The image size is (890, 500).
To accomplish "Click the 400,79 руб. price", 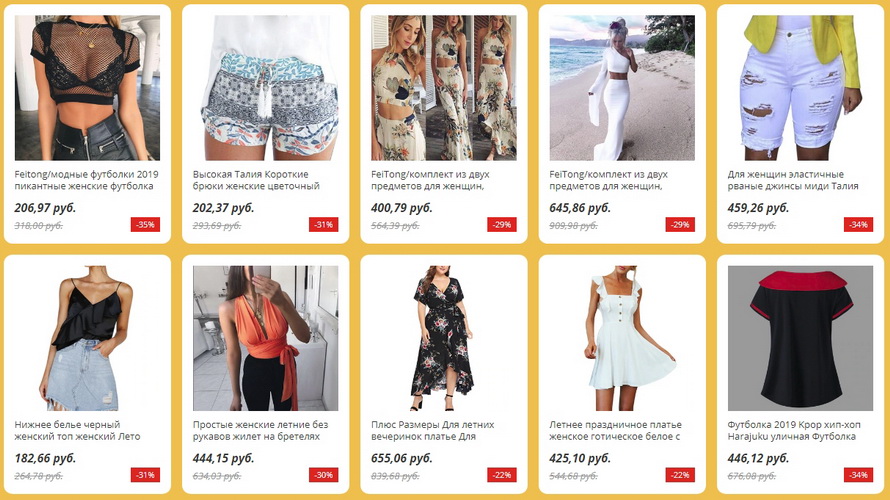I will (x=402, y=208).
